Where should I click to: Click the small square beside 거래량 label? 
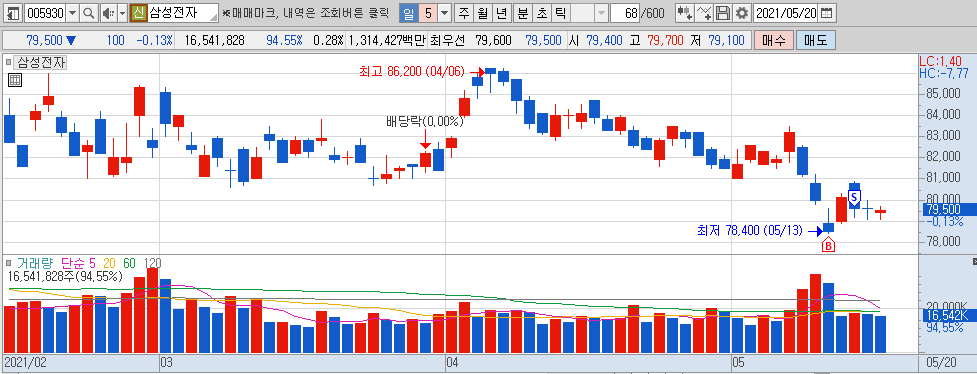[x=8, y=264]
